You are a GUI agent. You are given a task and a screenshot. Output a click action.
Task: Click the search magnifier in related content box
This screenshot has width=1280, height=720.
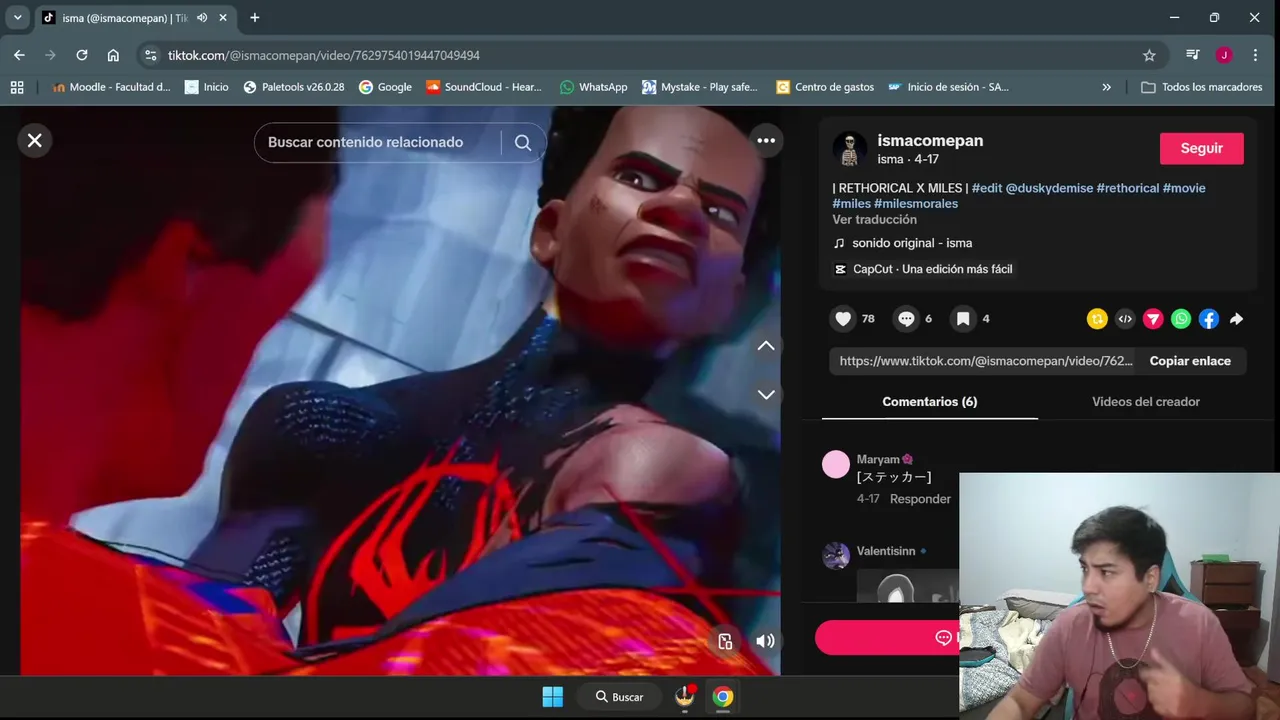pos(523,142)
